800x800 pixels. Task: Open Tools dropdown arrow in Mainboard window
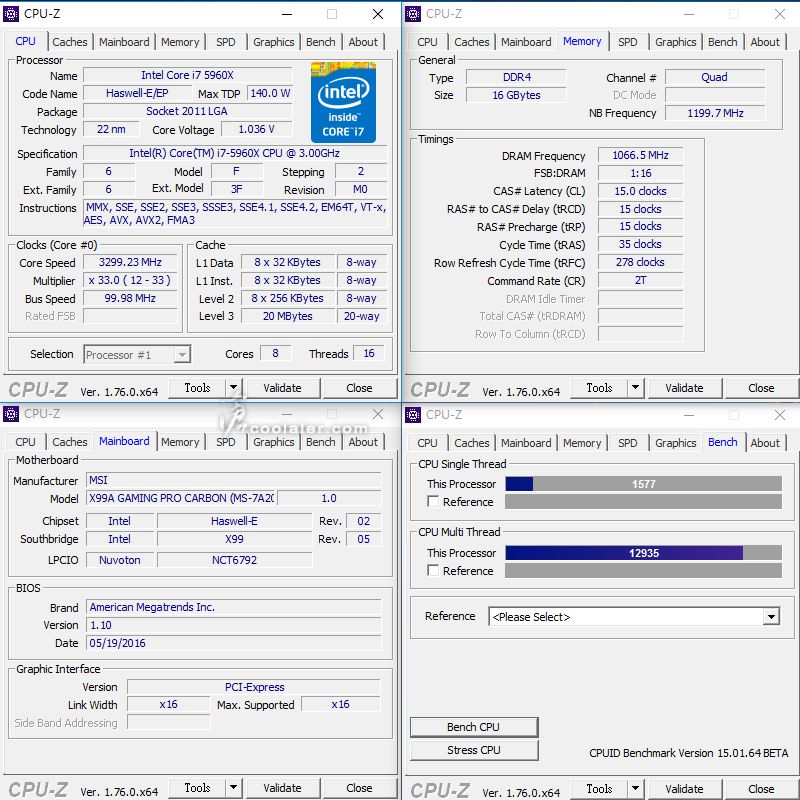(233, 788)
